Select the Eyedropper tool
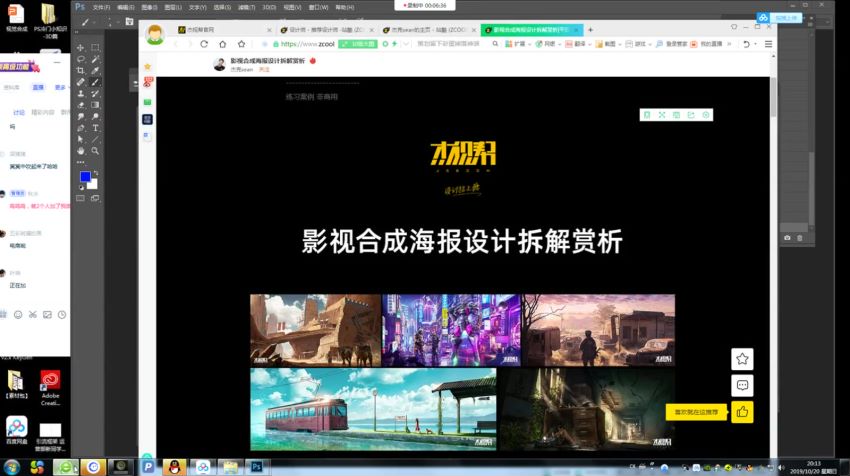Image resolution: width=850 pixels, height=476 pixels. (x=95, y=70)
